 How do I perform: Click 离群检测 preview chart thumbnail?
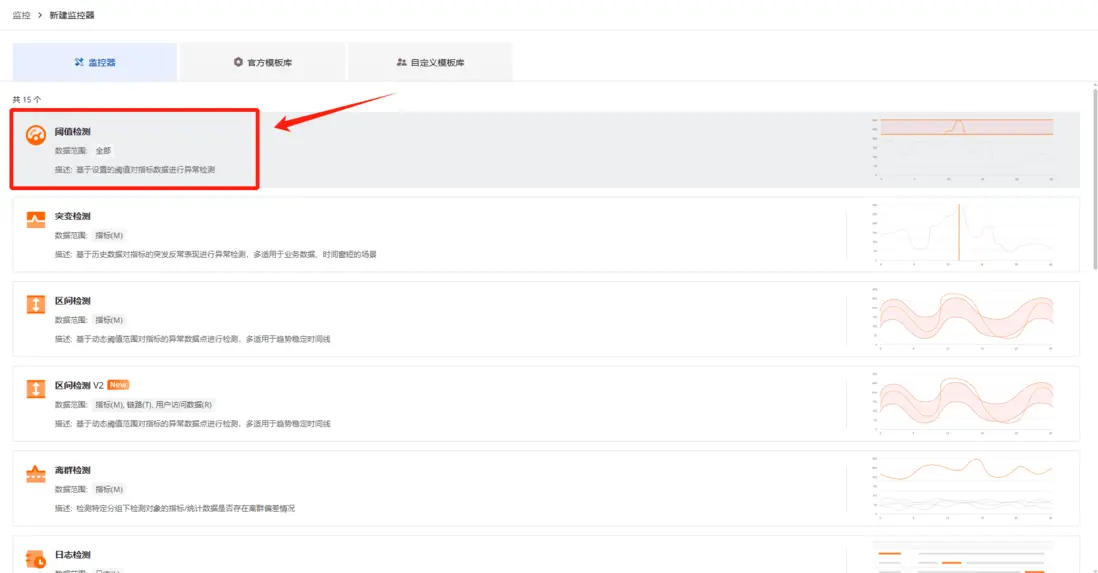coord(963,488)
